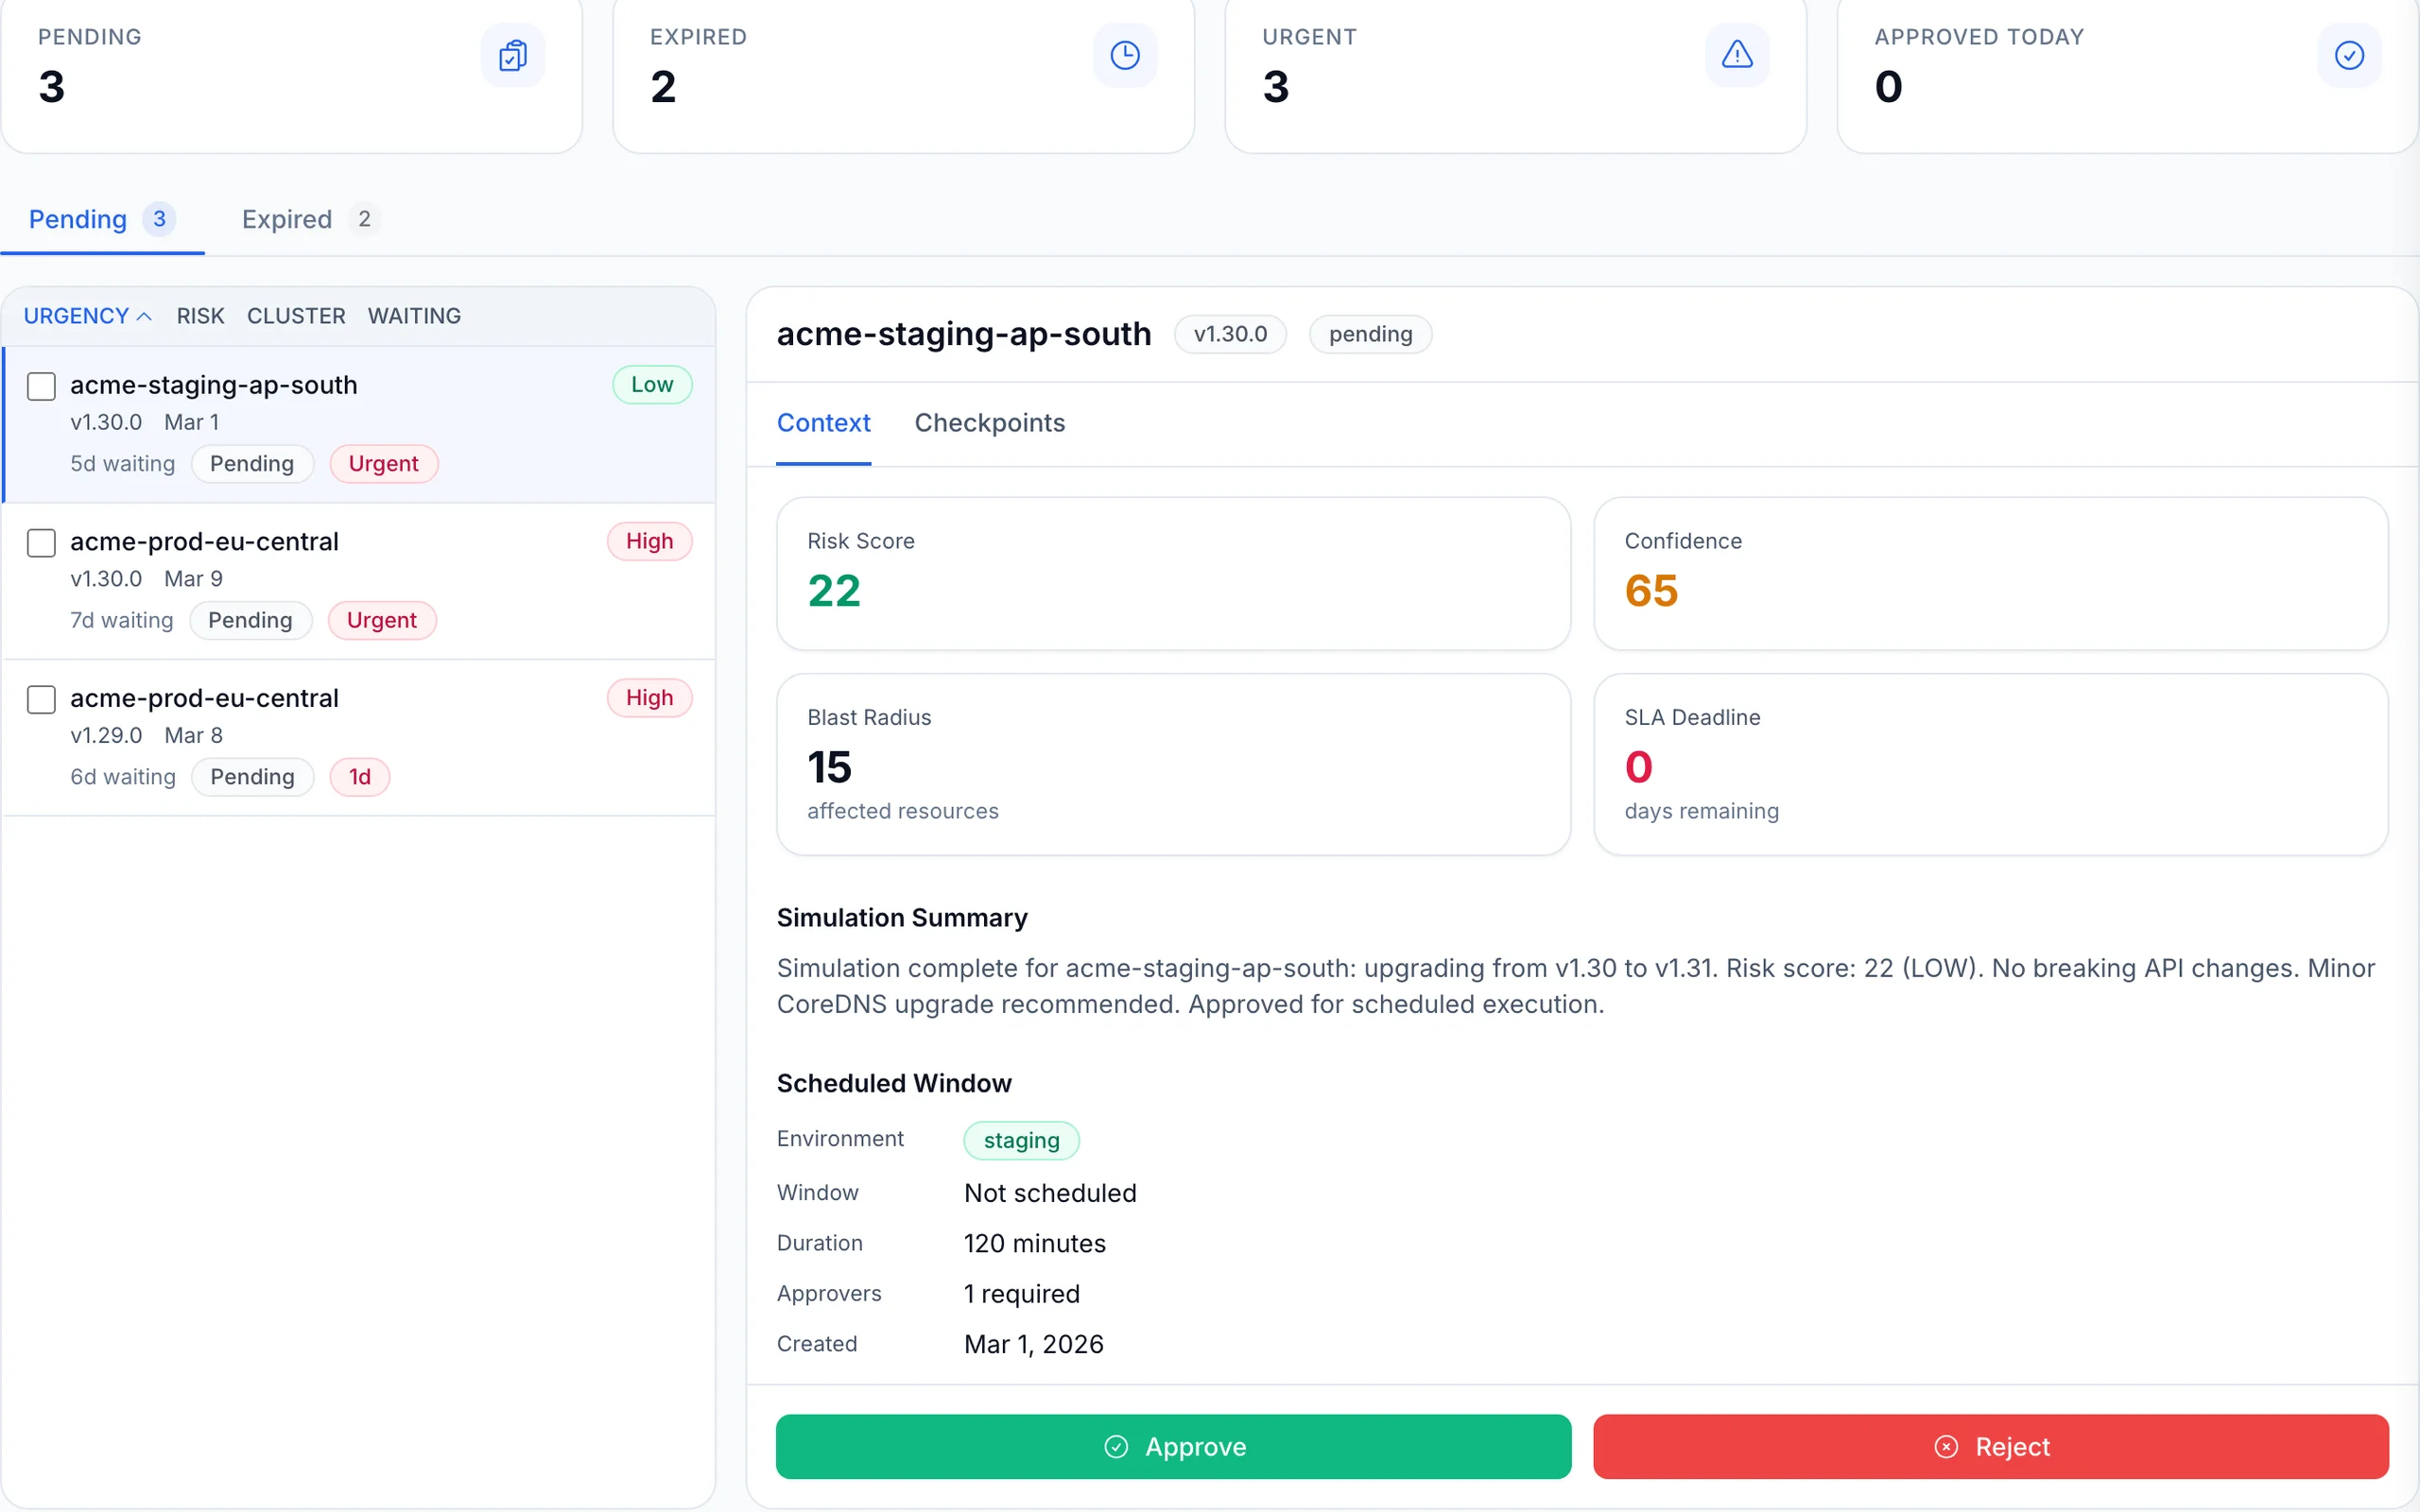Select the v1.30.0 version chip in the header
2420x1512 pixels.
[x=1229, y=334]
